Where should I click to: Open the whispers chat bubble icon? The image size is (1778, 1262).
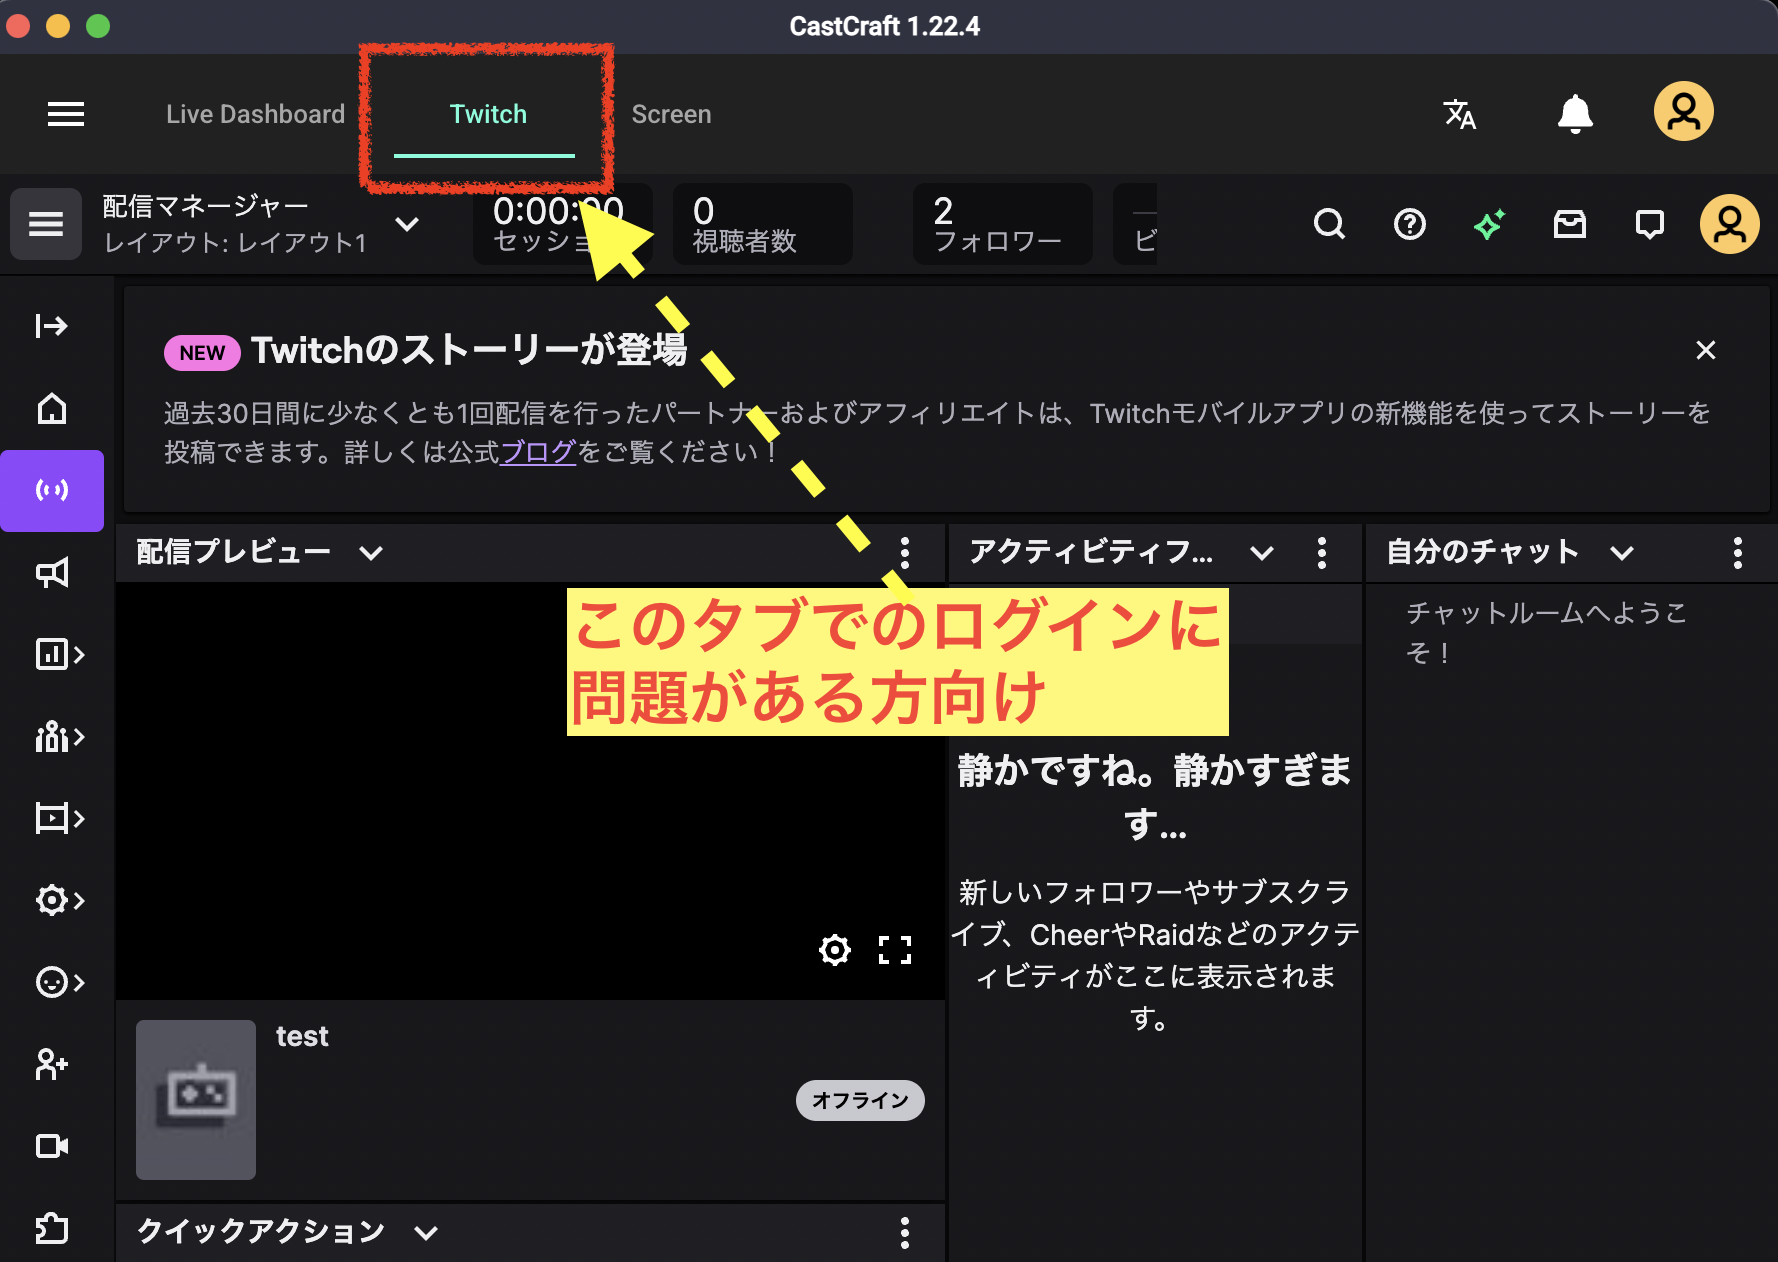1650,224
